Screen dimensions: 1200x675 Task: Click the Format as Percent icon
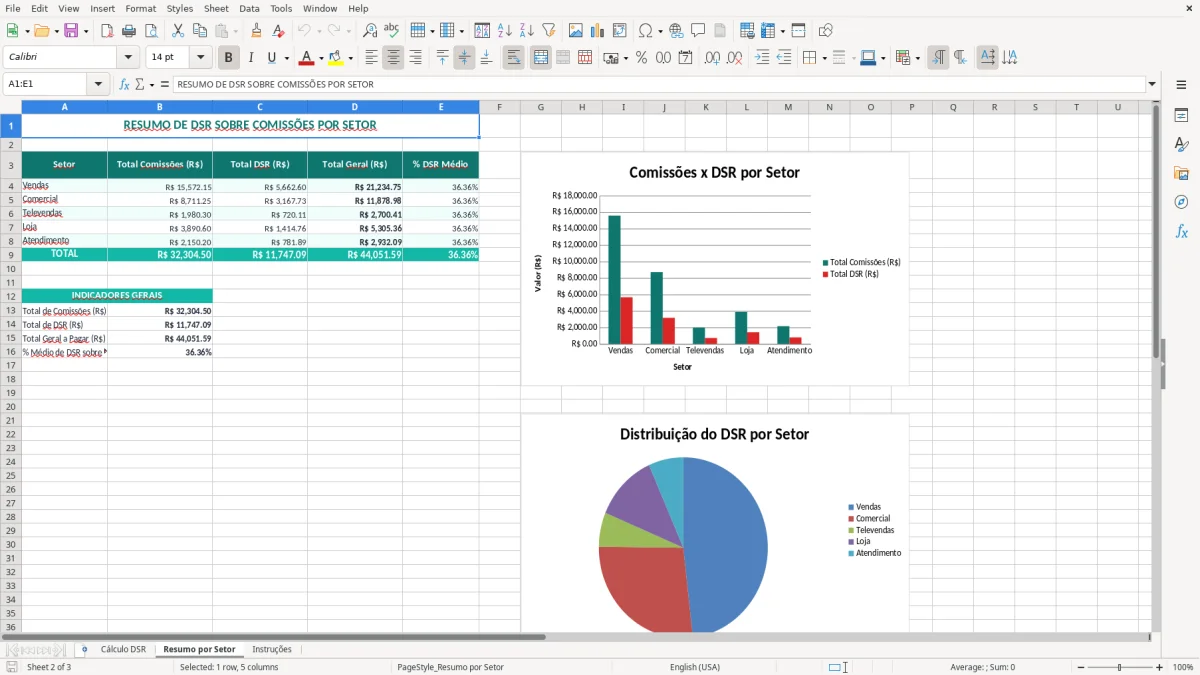coord(641,58)
